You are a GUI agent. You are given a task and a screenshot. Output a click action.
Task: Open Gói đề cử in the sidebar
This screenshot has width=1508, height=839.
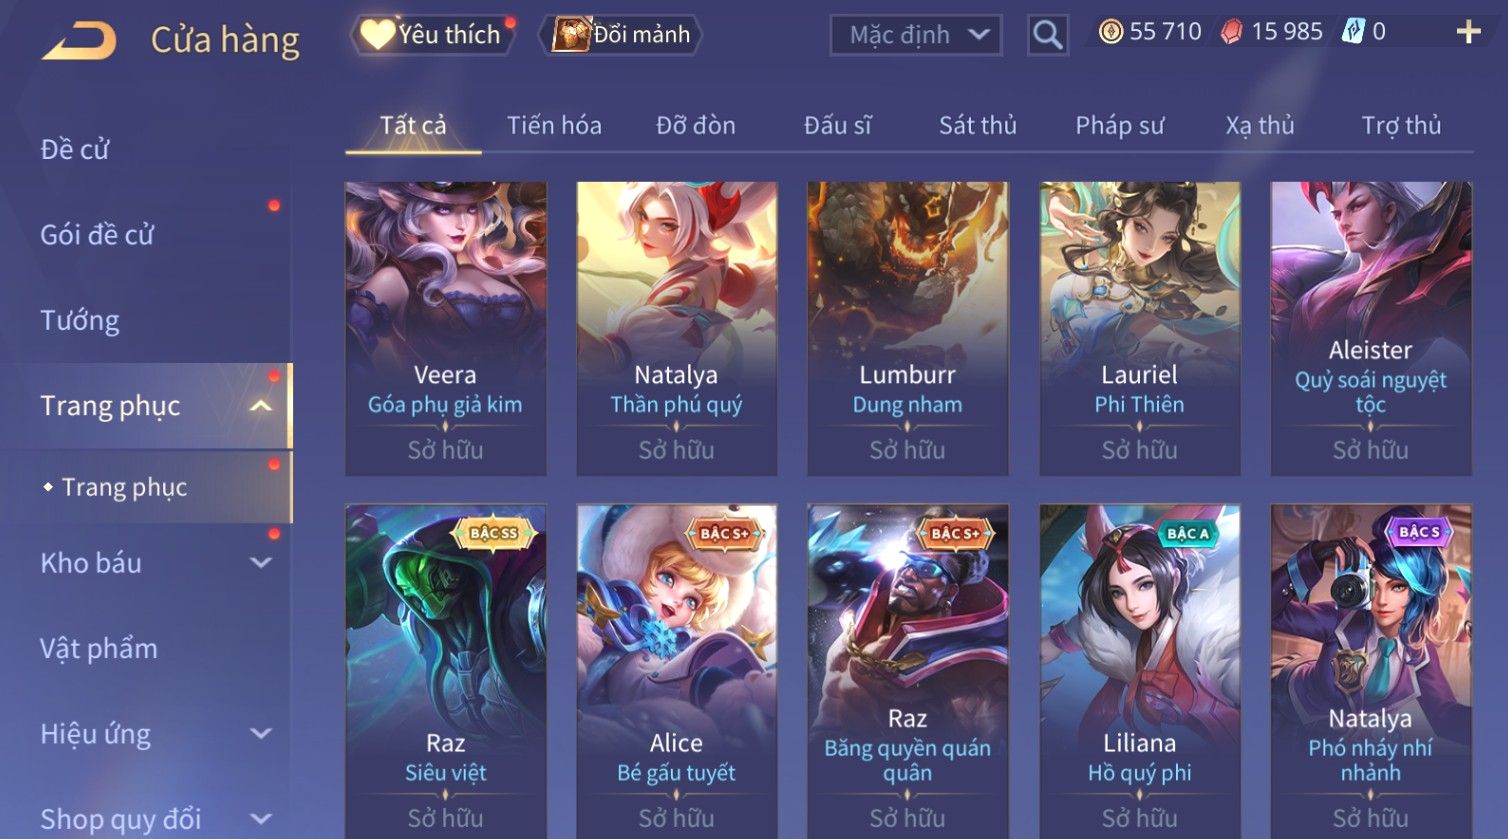pyautogui.click(x=97, y=235)
